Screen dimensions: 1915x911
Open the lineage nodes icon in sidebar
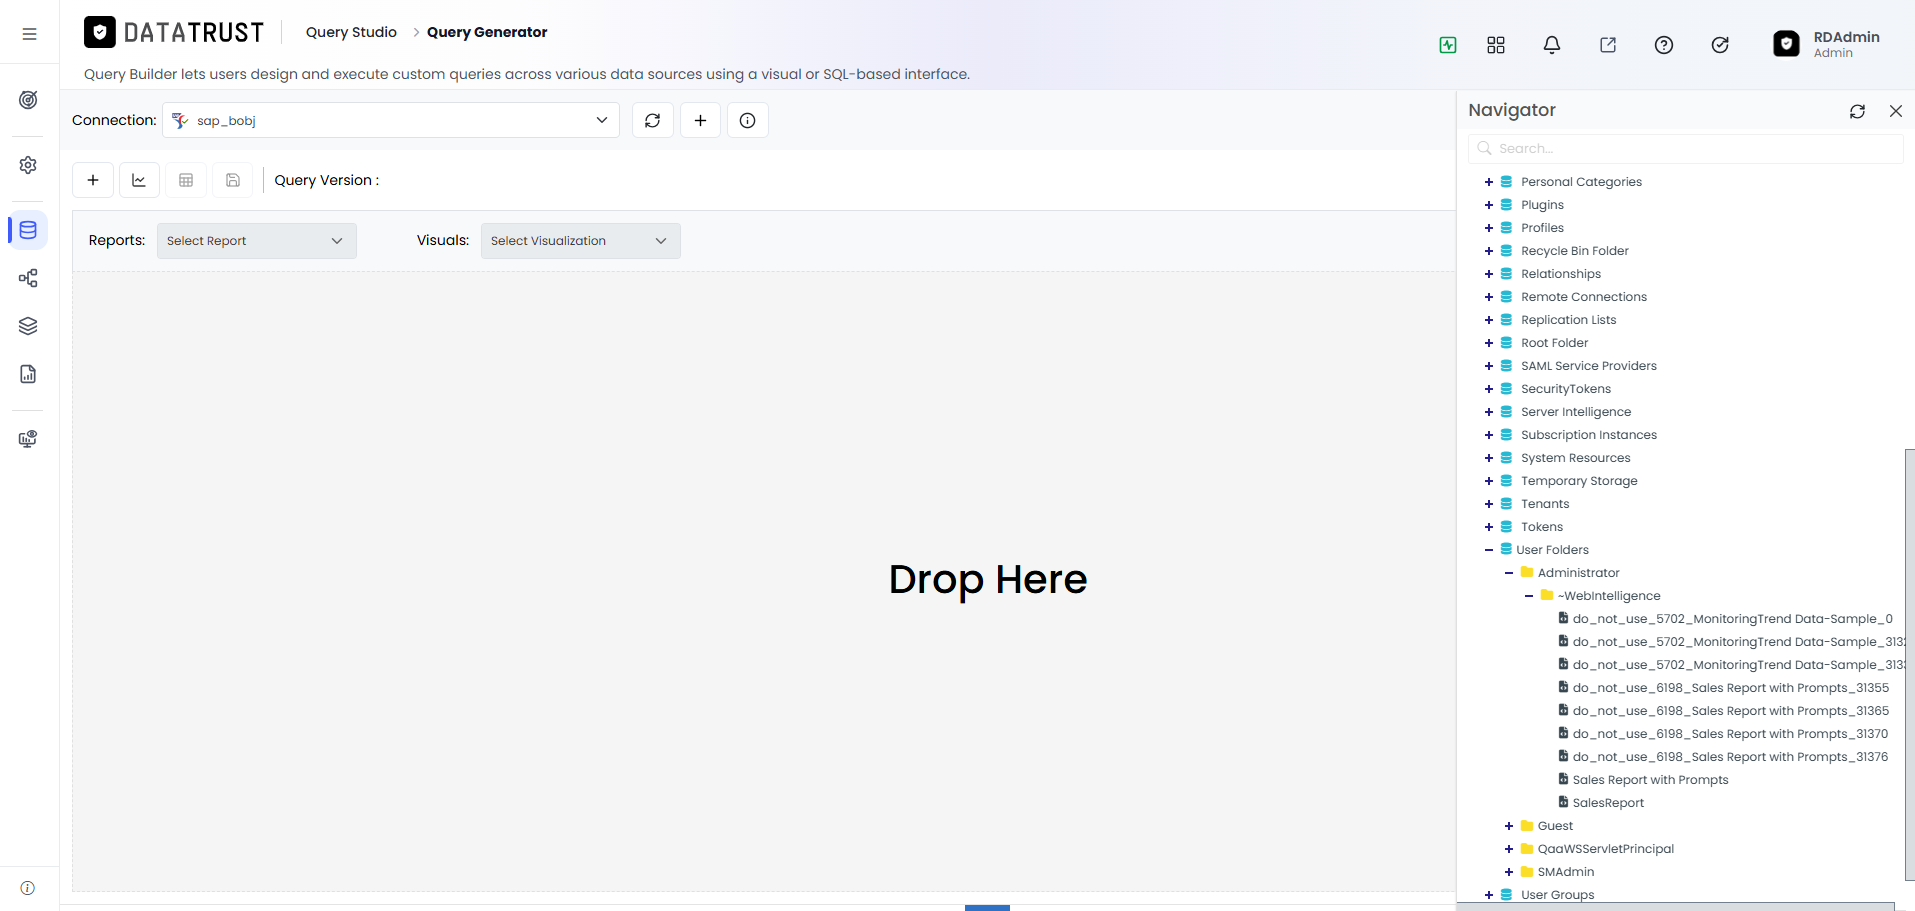click(x=28, y=278)
